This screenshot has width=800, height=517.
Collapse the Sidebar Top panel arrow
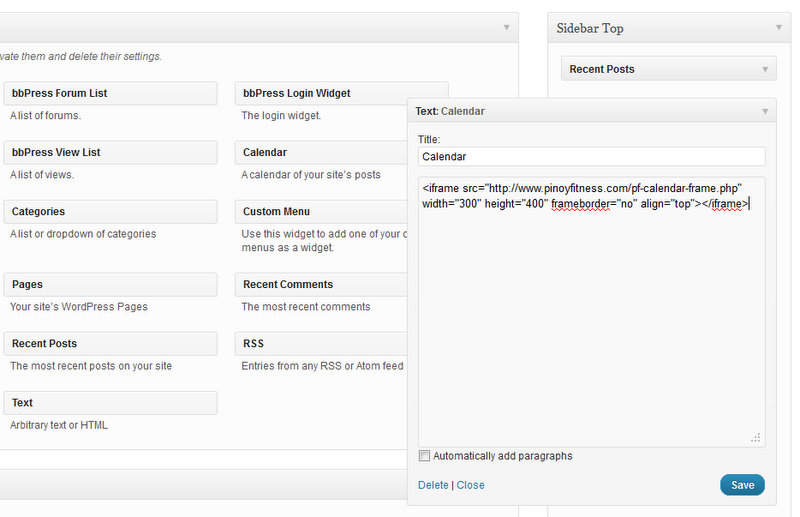[x=778, y=28]
